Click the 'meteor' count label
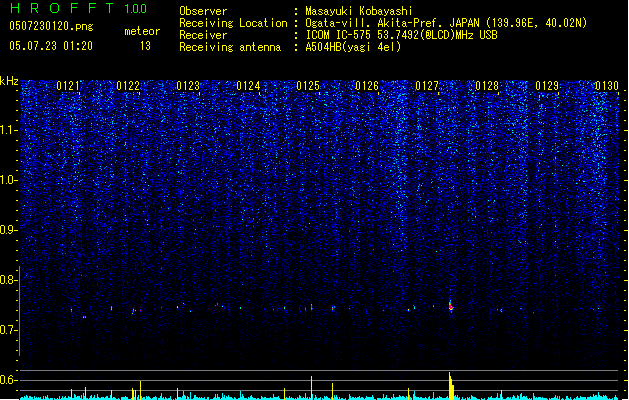The height and width of the screenshot is (400, 629). (142, 31)
